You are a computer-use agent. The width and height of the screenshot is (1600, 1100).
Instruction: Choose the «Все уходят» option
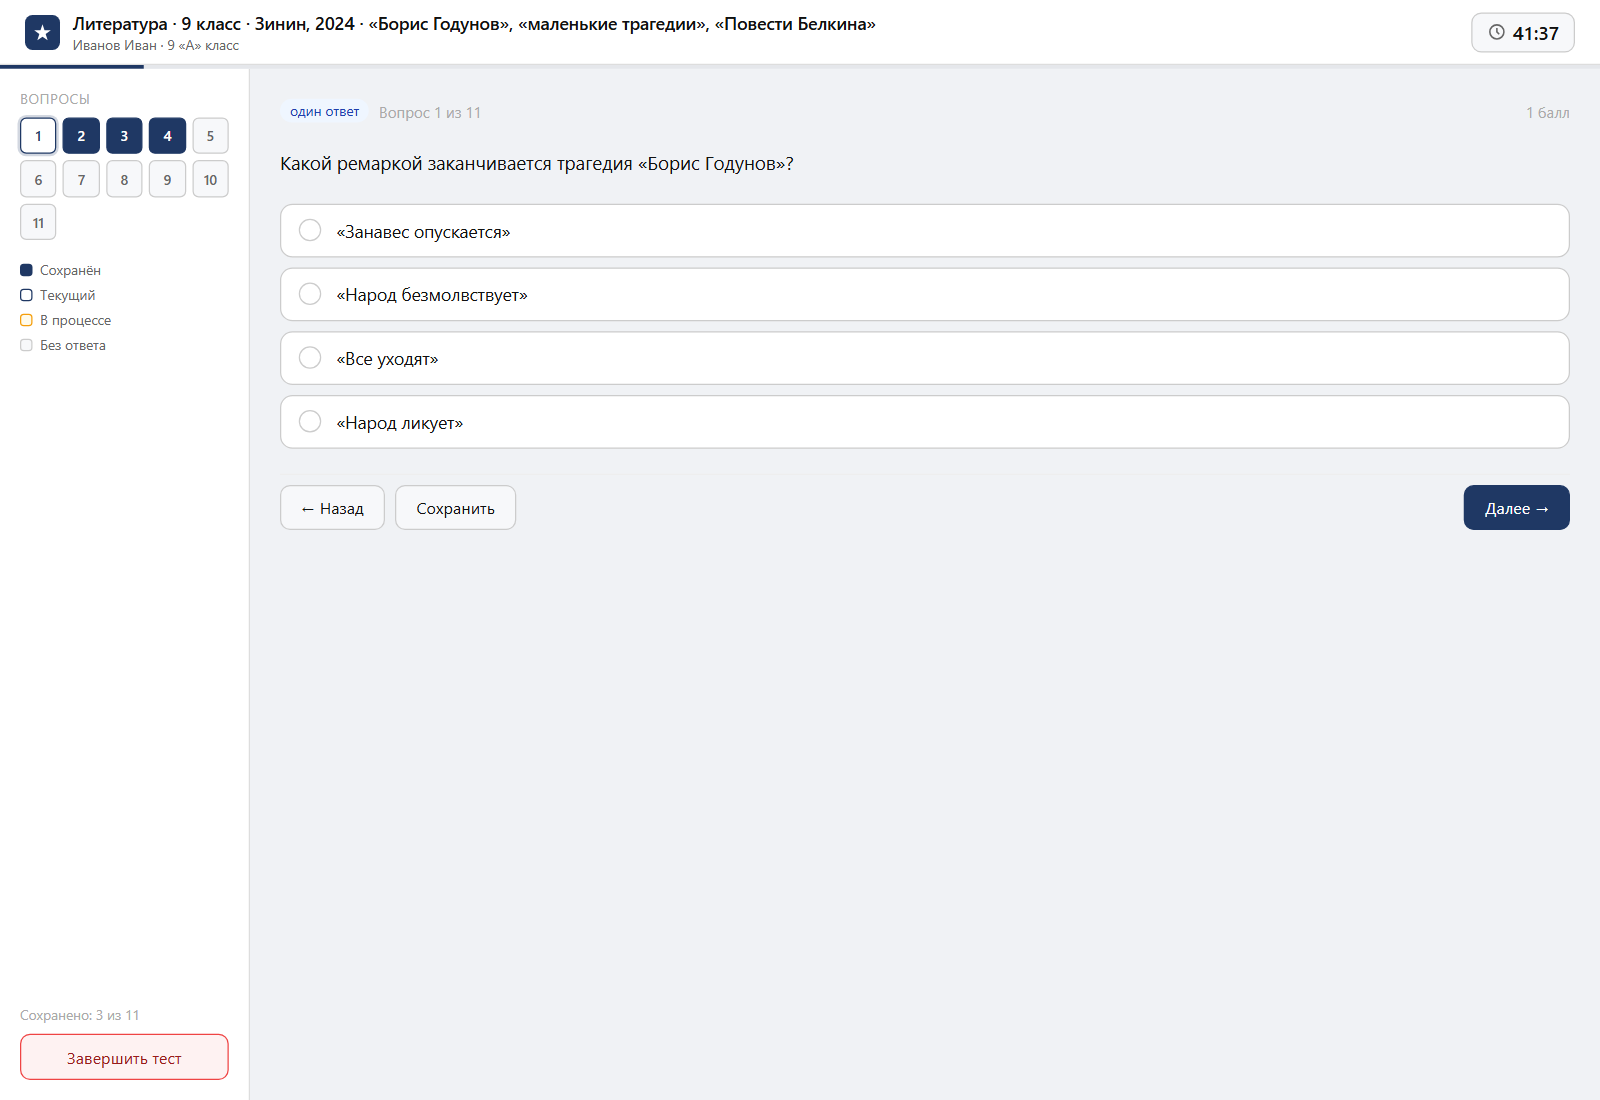(924, 358)
